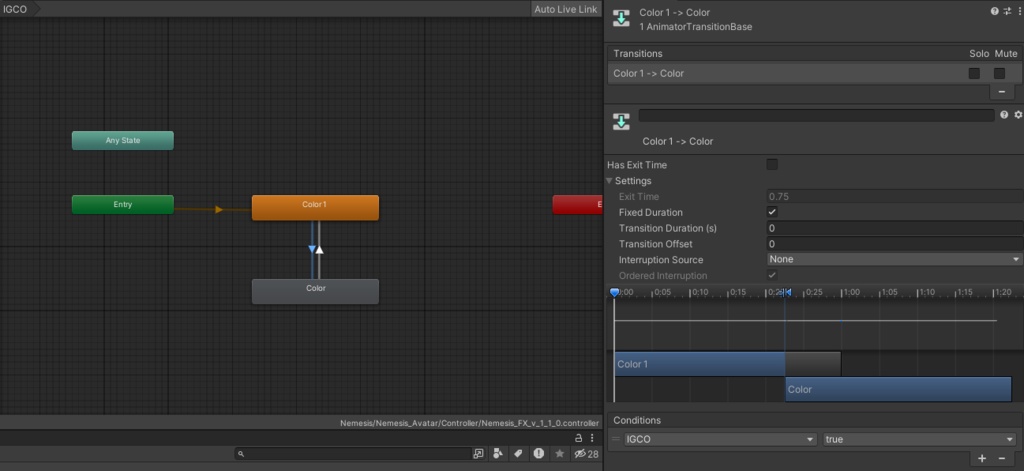Click the lock icon in project panel

[x=578, y=438]
